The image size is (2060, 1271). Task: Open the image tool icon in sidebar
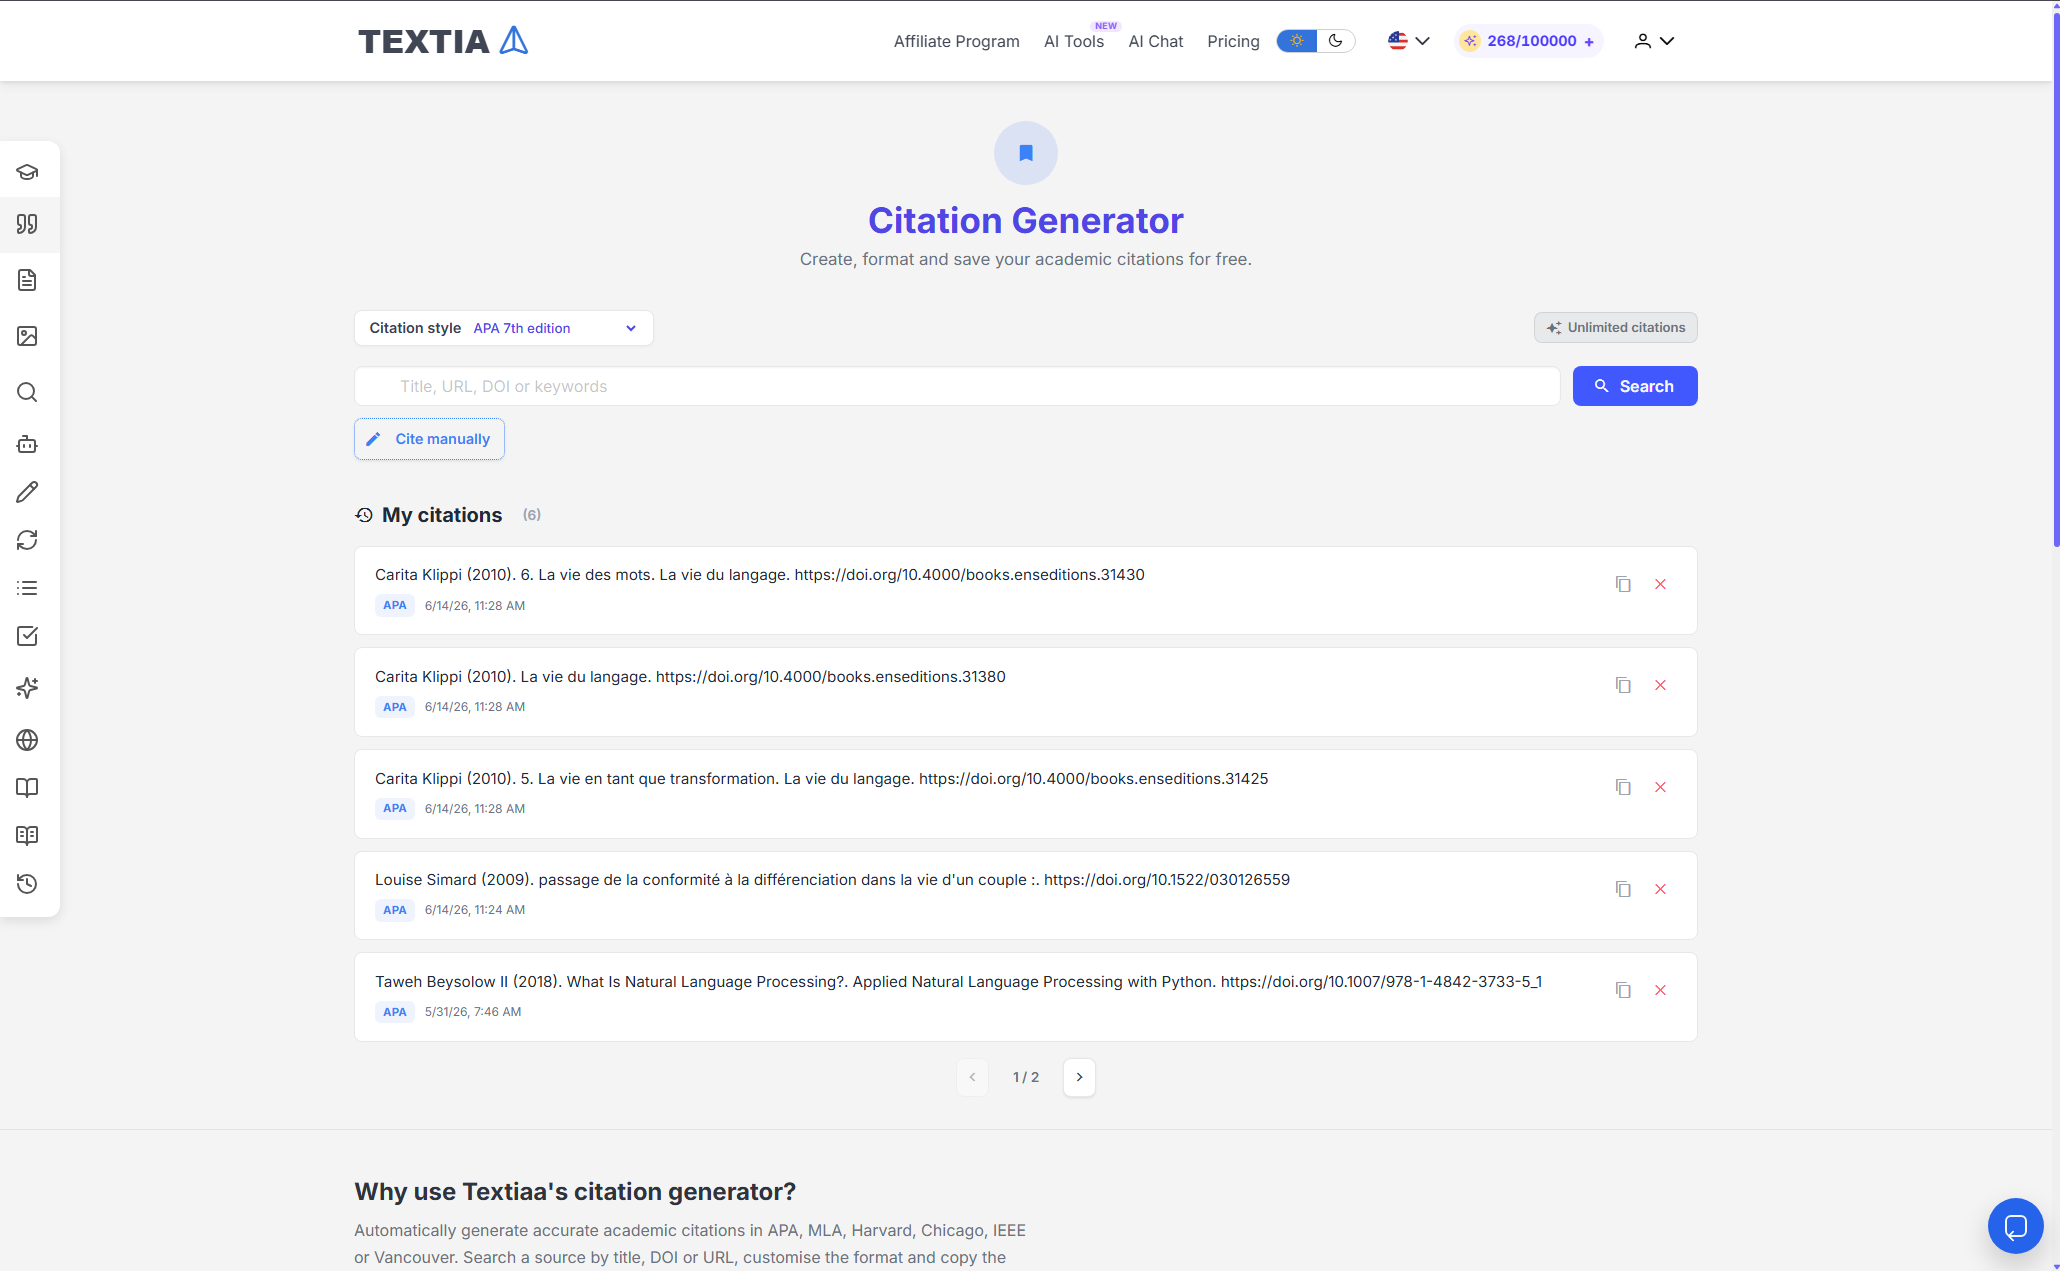click(27, 336)
